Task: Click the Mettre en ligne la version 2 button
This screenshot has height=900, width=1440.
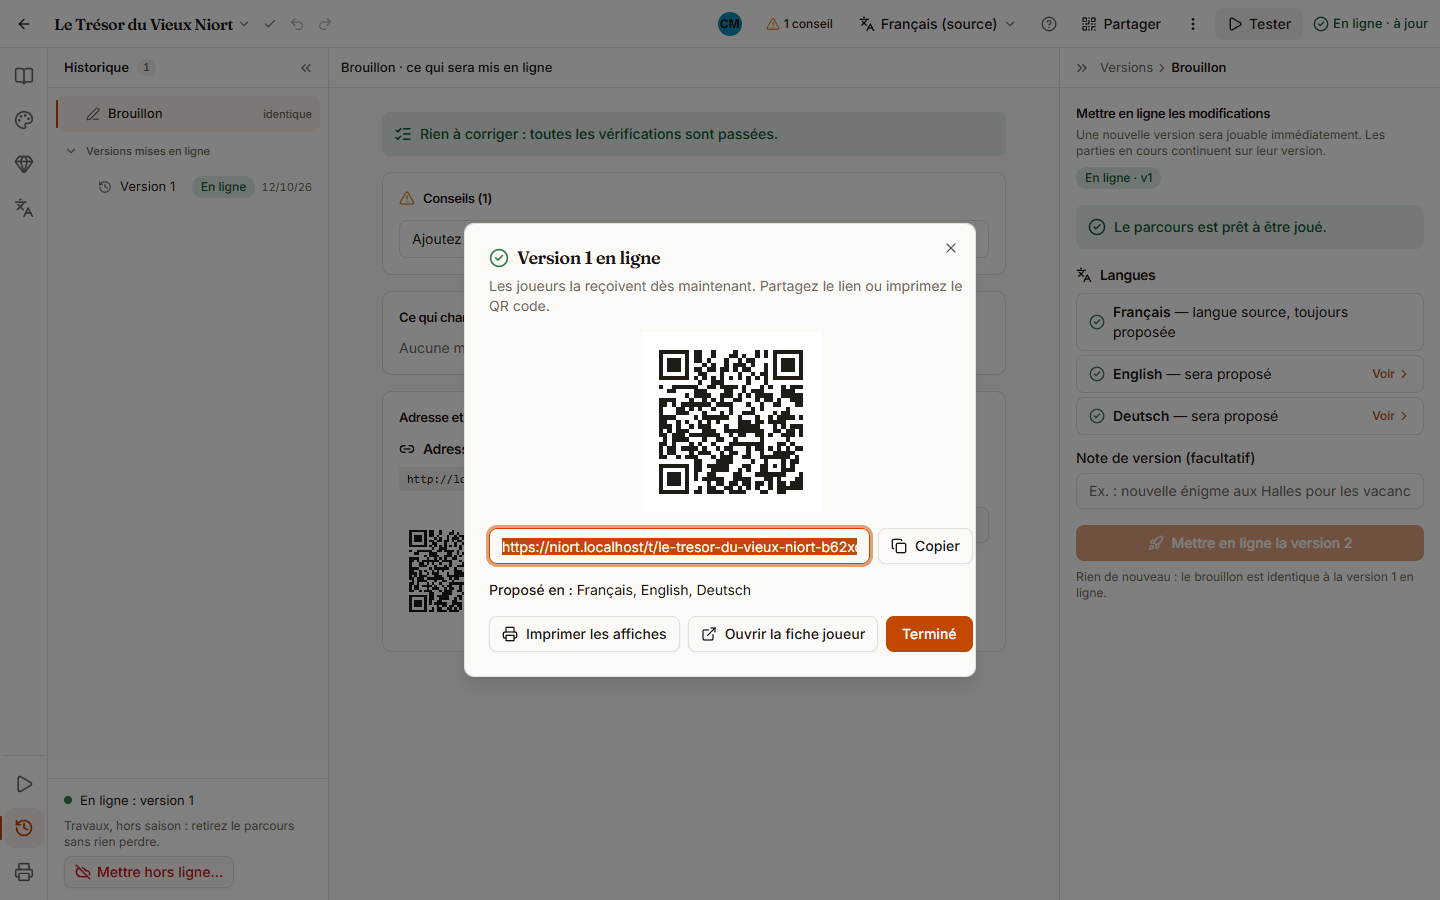Action: pos(1250,543)
